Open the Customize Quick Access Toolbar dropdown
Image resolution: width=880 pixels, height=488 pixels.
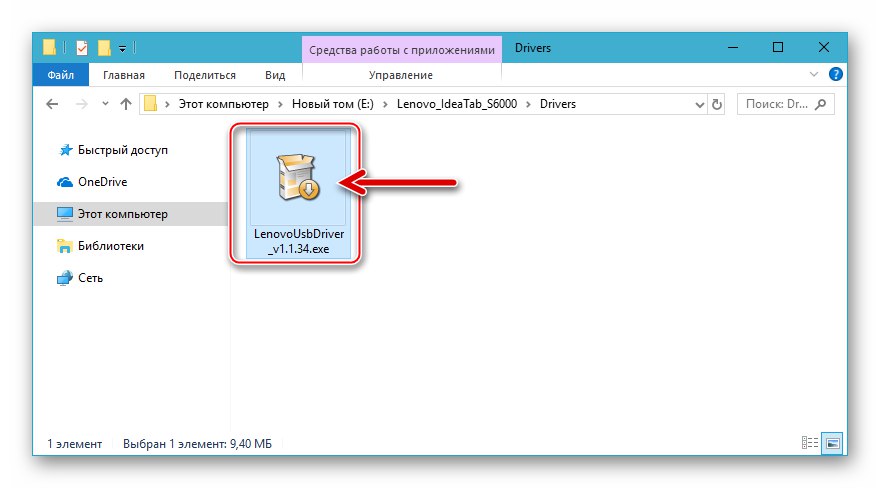[x=122, y=49]
